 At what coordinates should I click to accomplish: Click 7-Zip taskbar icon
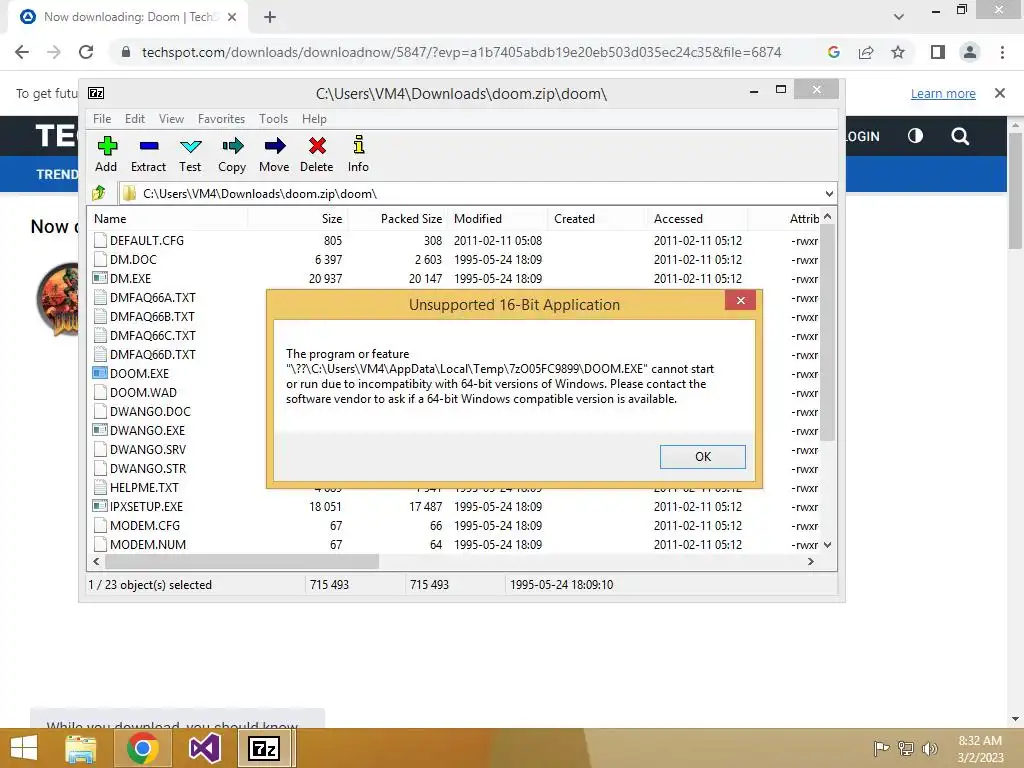264,748
